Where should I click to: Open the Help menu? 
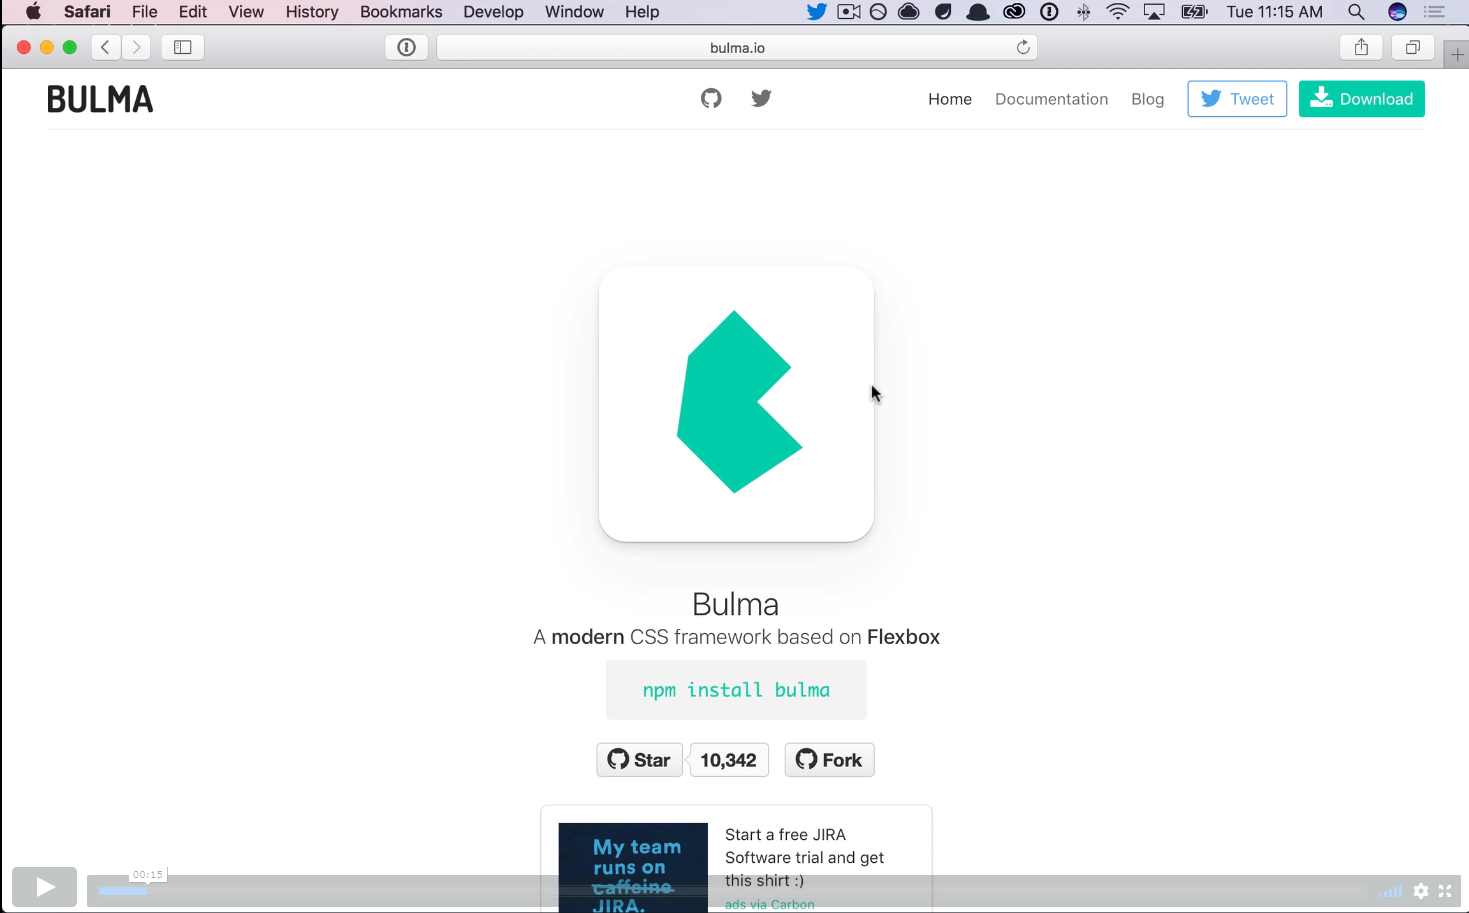(x=642, y=12)
